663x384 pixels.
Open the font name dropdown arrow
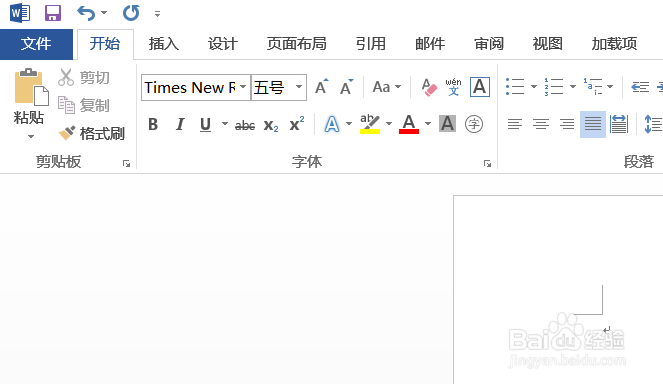click(x=243, y=87)
